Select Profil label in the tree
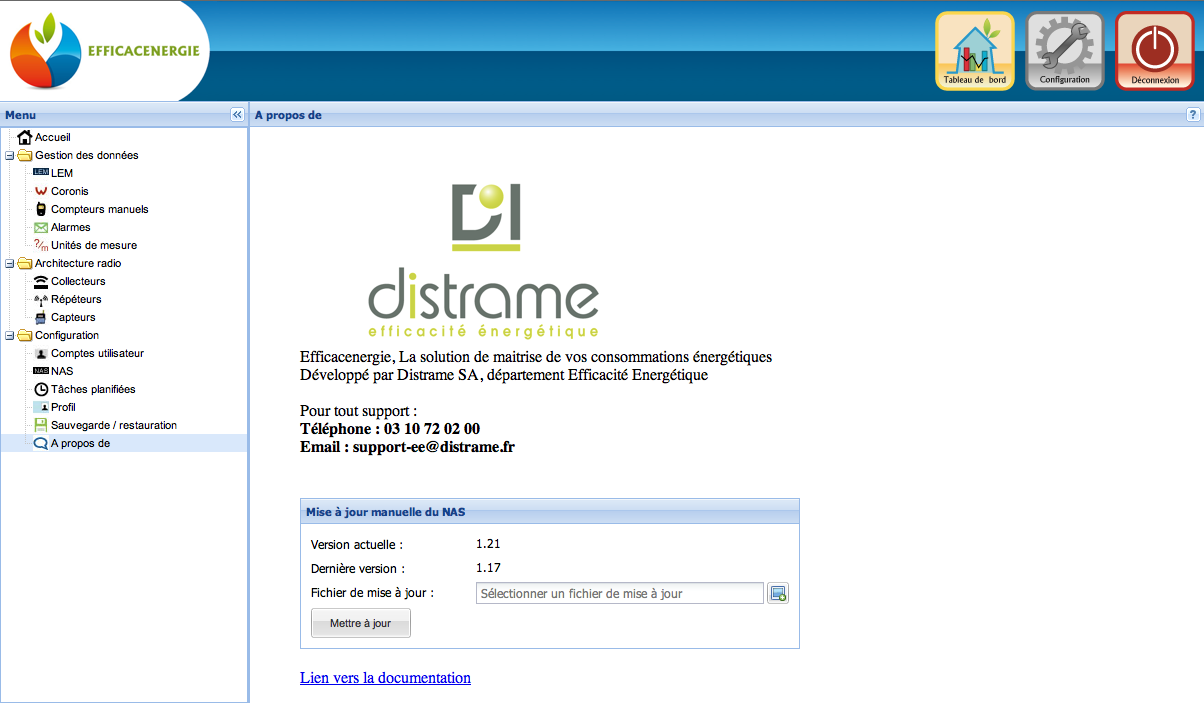1204x703 pixels. (63, 407)
